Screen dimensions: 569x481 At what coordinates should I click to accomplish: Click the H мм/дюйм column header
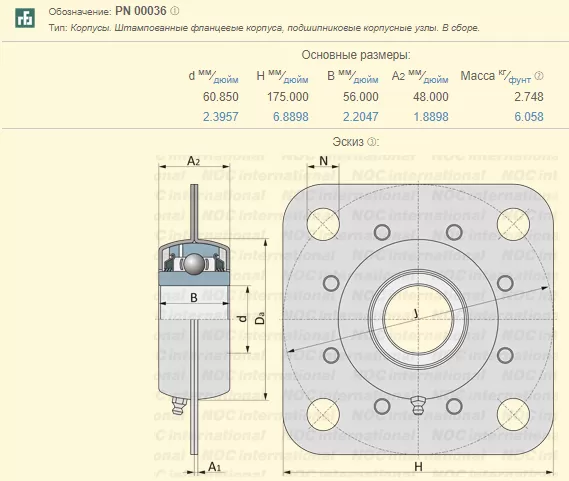click(282, 77)
